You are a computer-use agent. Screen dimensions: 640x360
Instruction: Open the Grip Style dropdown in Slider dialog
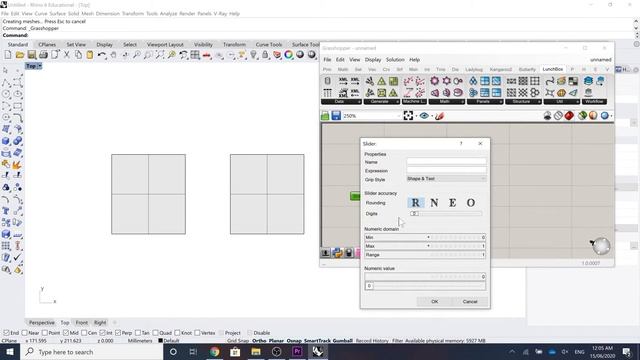pos(446,179)
